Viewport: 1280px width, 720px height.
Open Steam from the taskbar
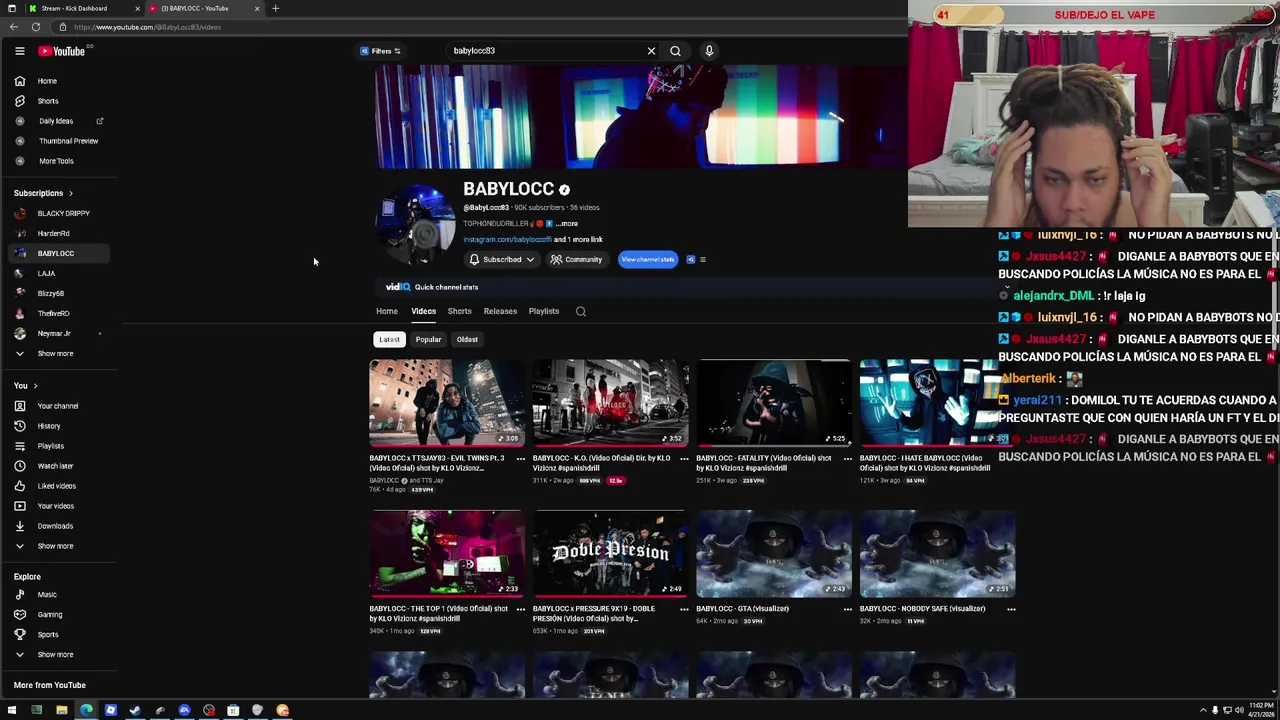(x=135, y=711)
